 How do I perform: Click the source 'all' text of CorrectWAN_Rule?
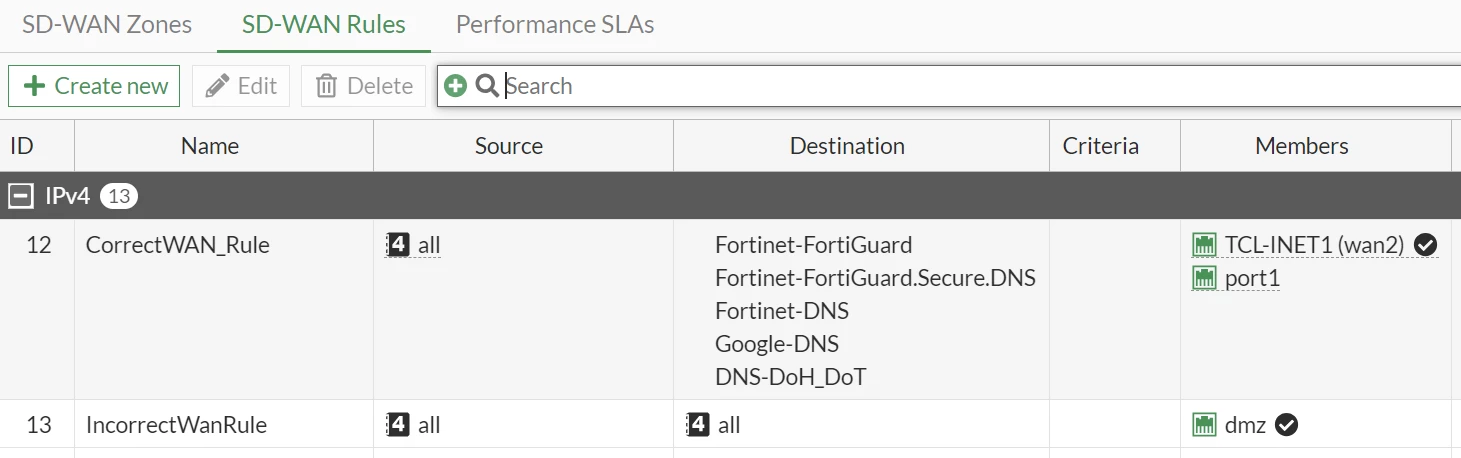point(429,246)
